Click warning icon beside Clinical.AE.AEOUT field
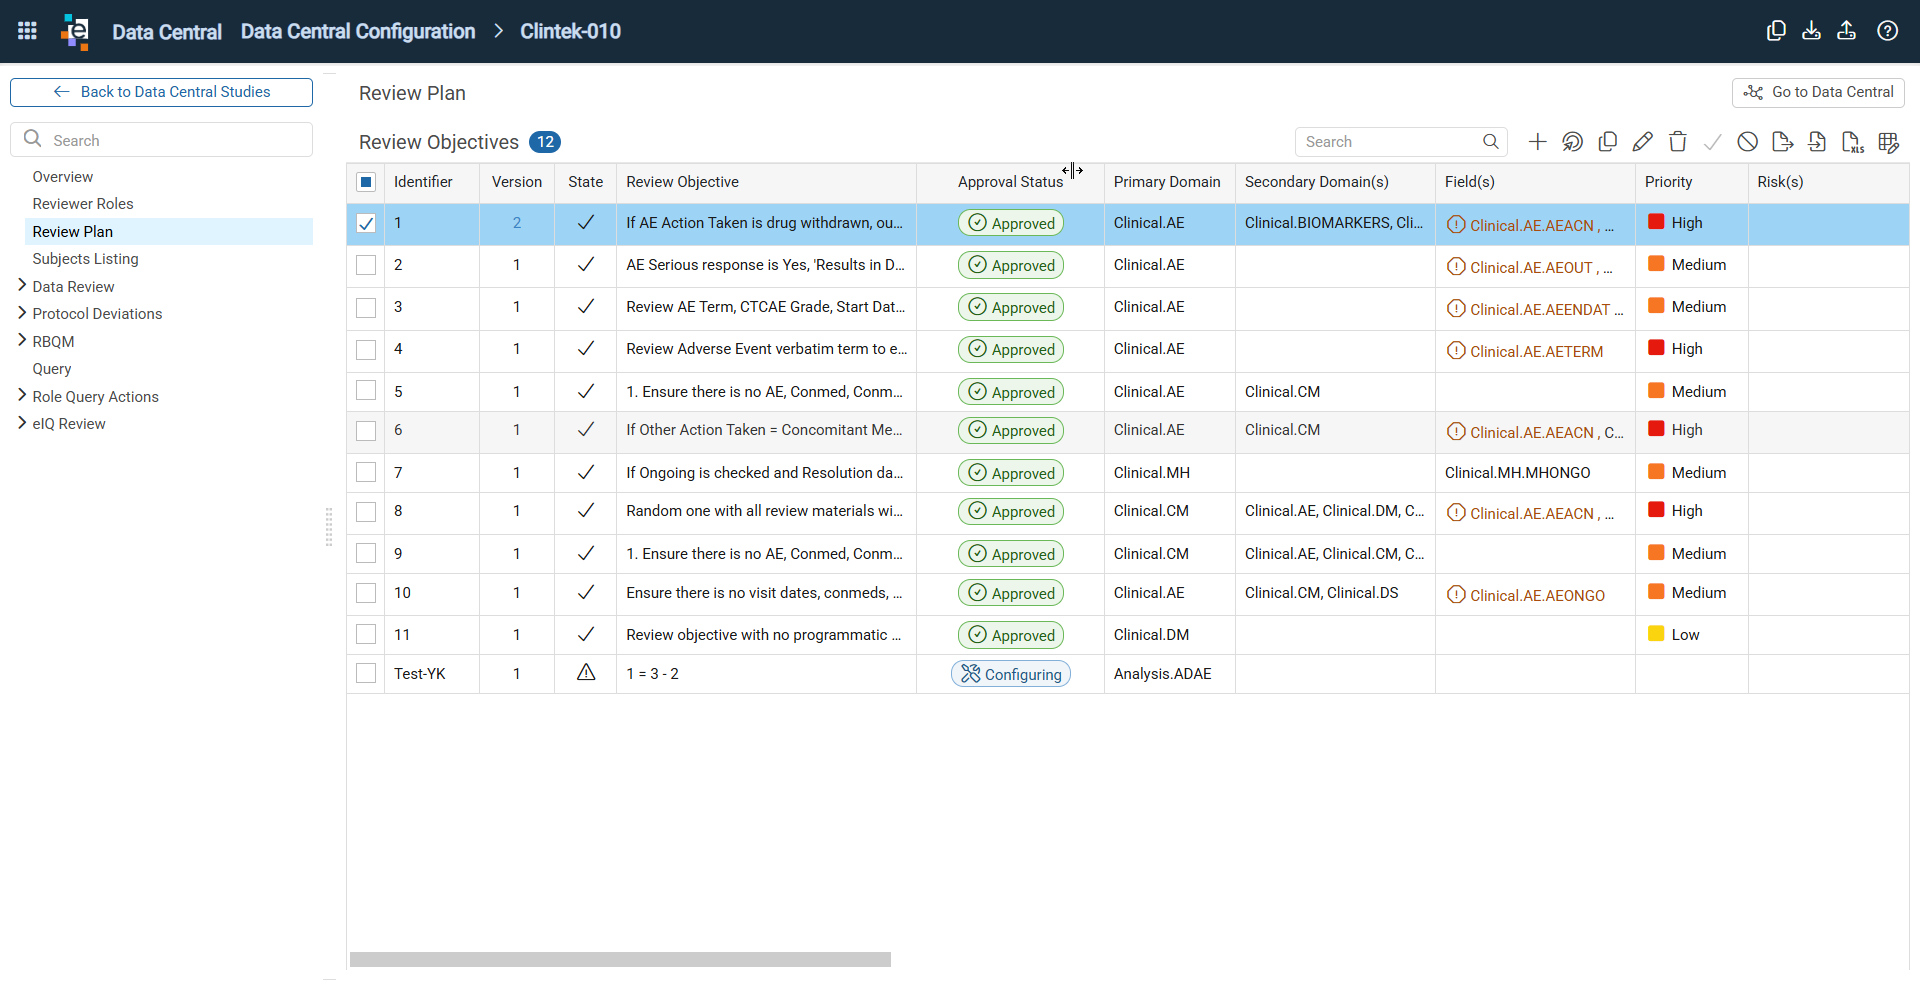This screenshot has height=989, width=1920. click(x=1456, y=267)
